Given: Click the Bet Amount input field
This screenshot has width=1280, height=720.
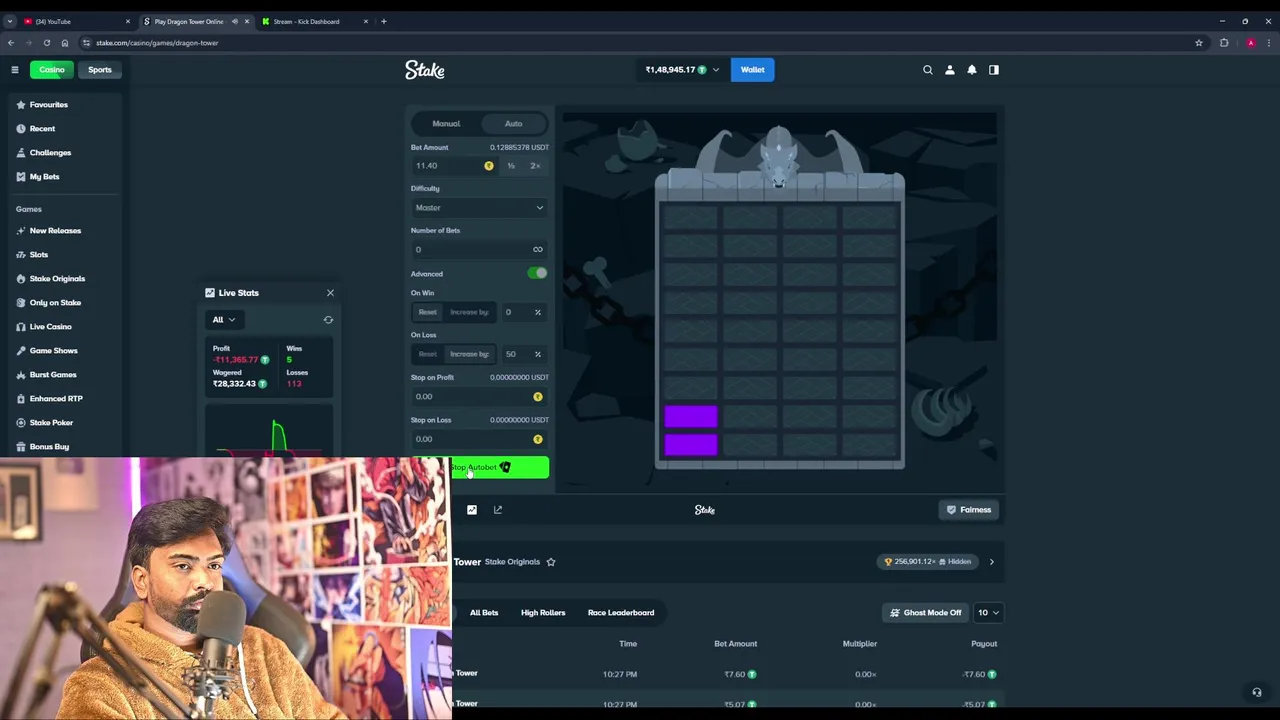Looking at the screenshot, I should tap(454, 166).
